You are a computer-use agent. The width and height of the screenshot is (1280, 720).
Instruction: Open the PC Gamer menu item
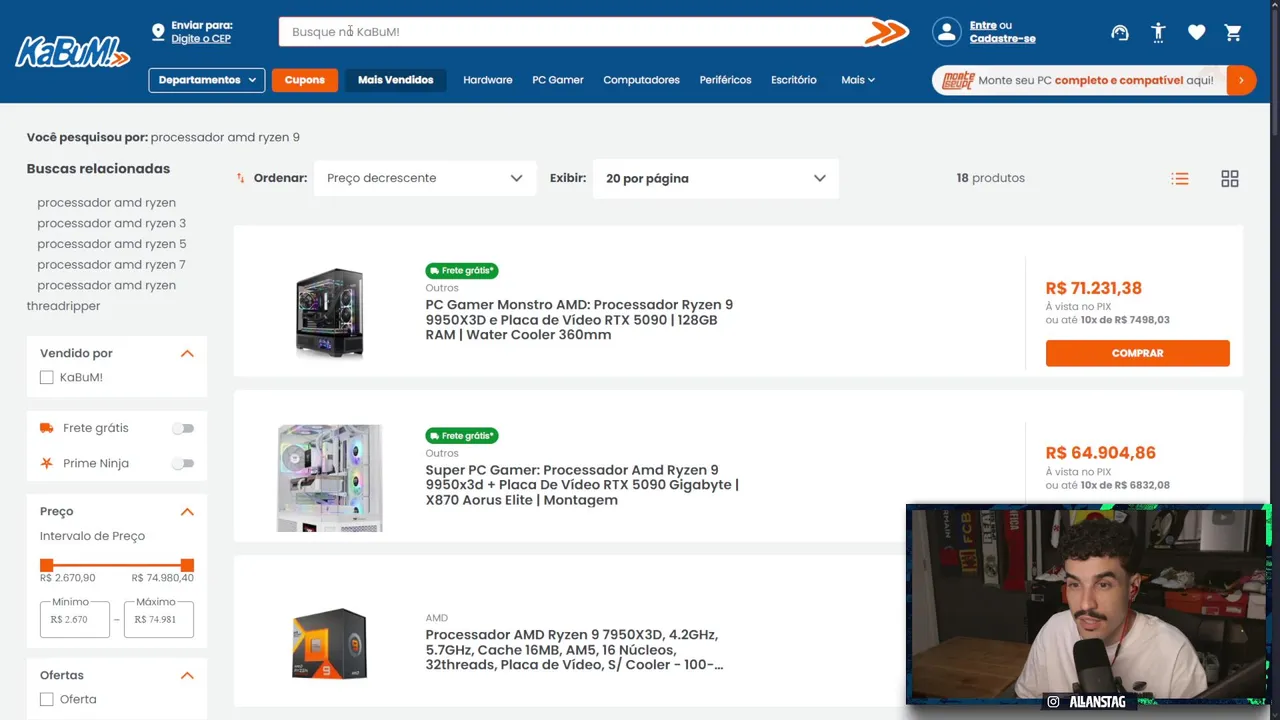tap(558, 80)
